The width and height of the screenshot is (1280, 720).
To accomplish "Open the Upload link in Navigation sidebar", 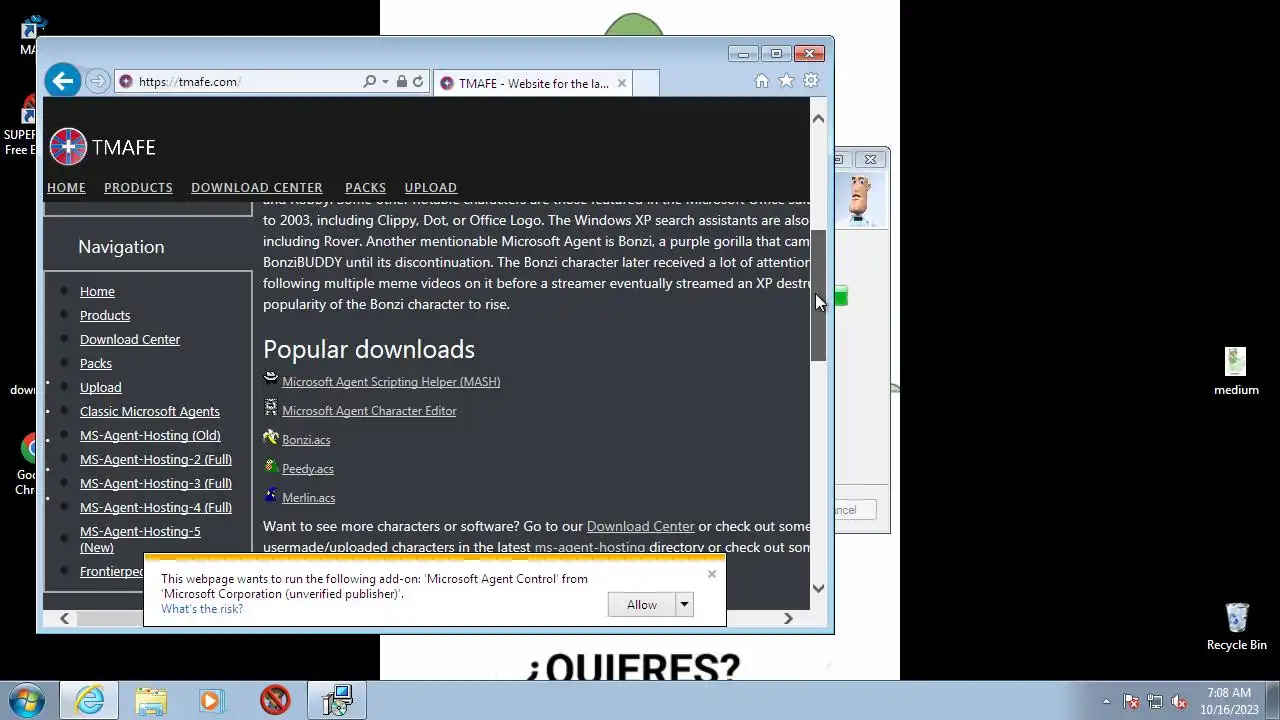I will [101, 387].
